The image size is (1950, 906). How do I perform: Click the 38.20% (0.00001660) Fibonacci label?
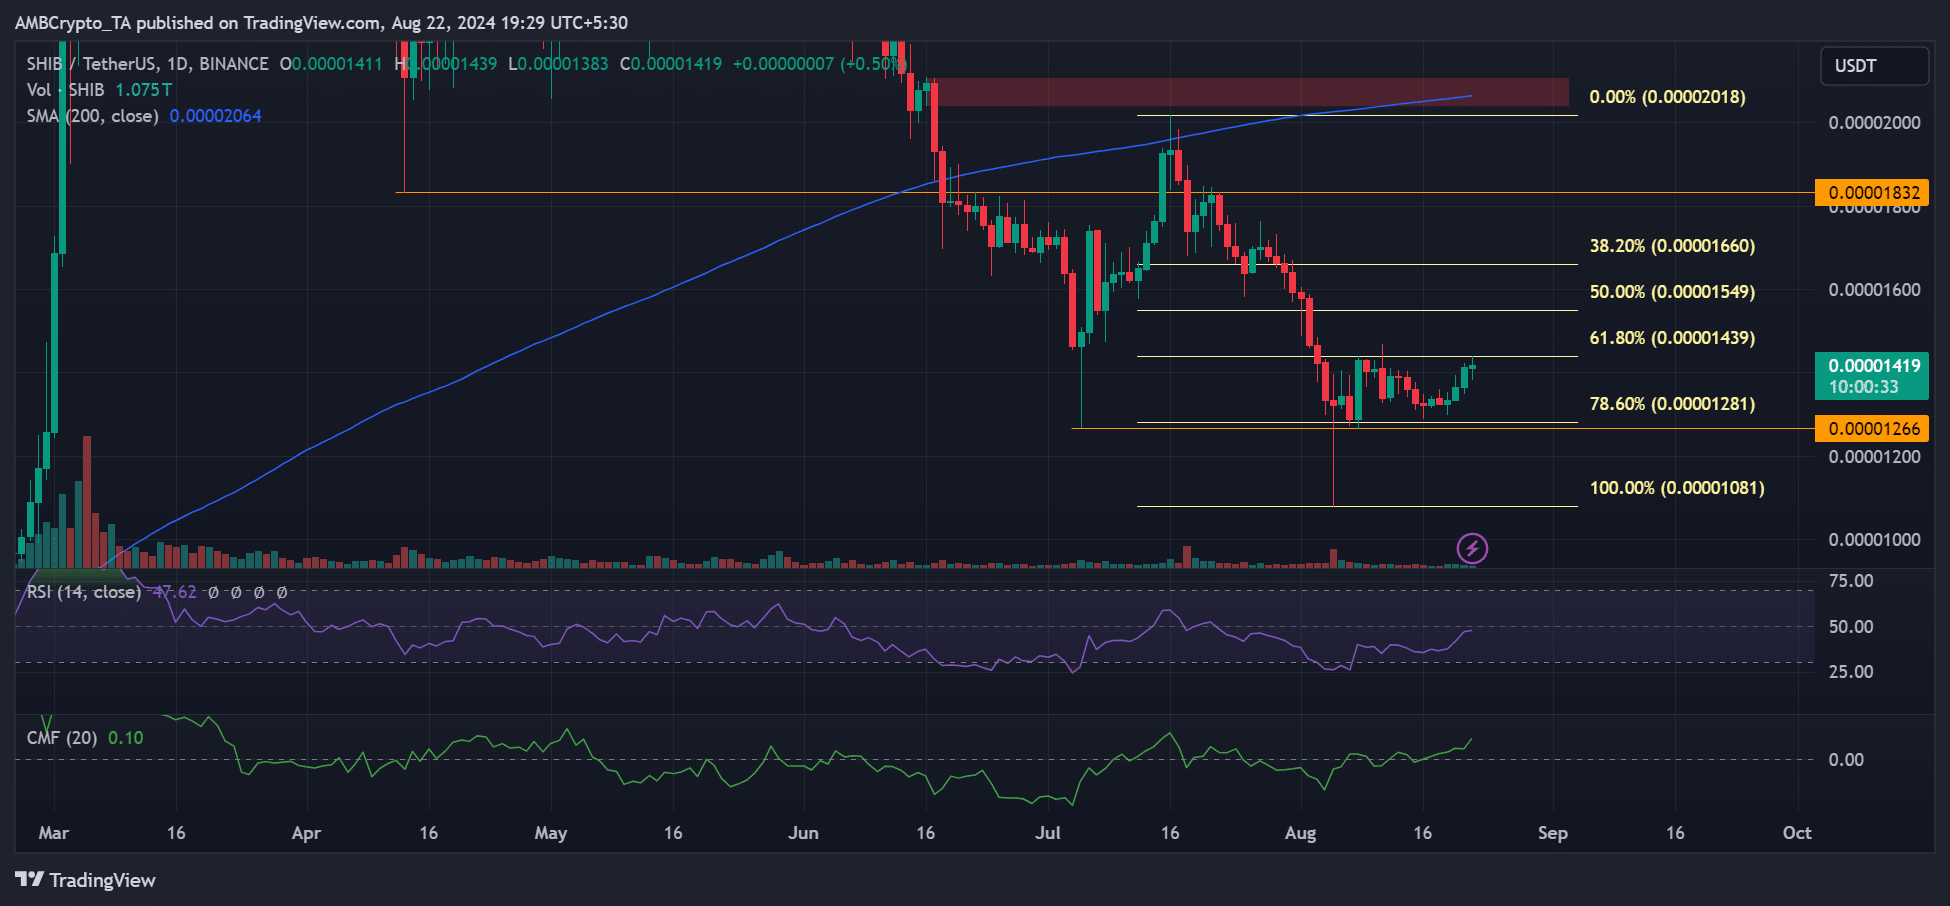click(1672, 246)
